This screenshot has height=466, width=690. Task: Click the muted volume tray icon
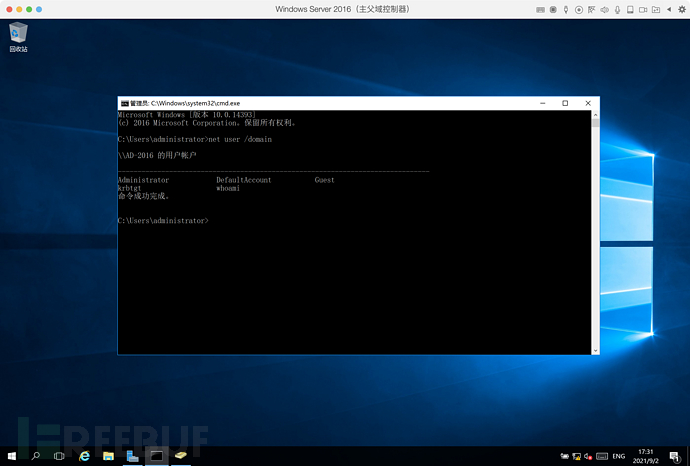pos(588,456)
